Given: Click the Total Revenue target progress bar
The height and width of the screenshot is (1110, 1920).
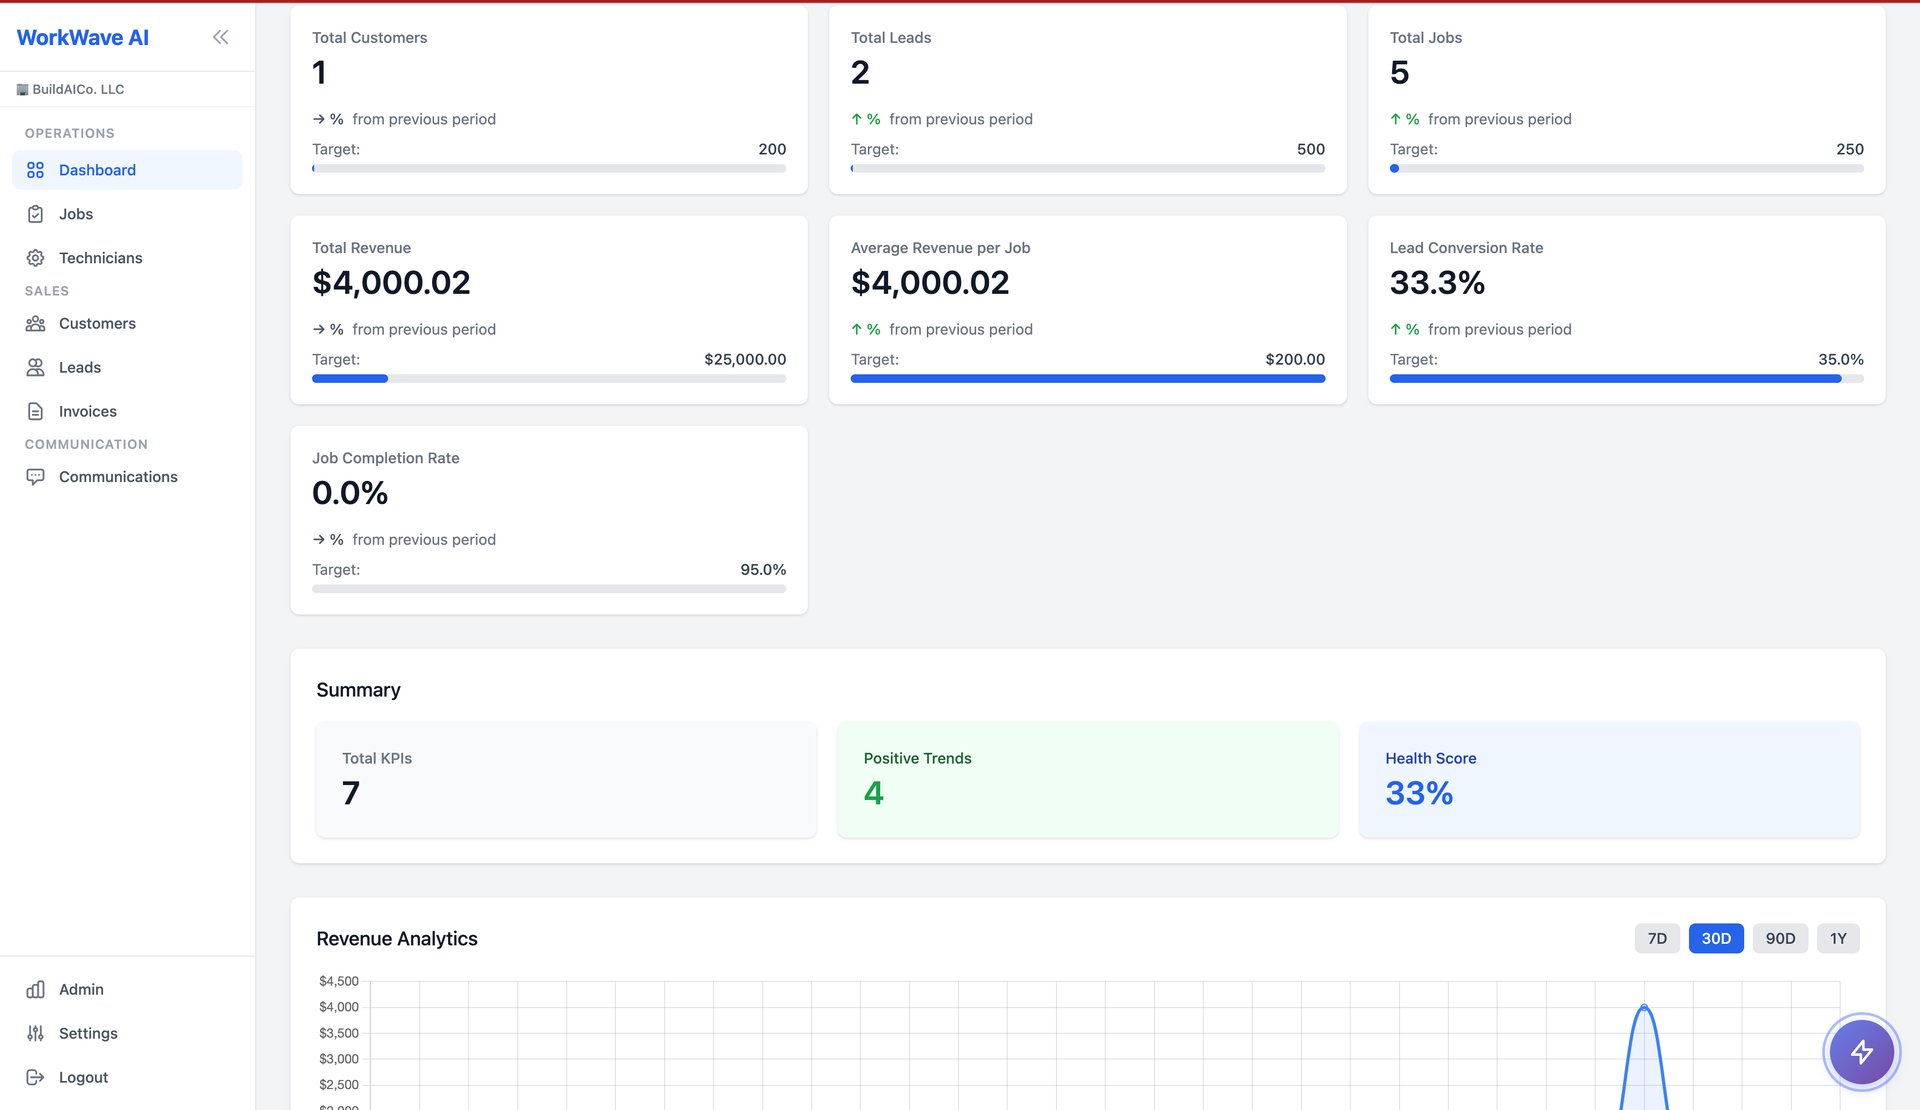Looking at the screenshot, I should pos(548,379).
